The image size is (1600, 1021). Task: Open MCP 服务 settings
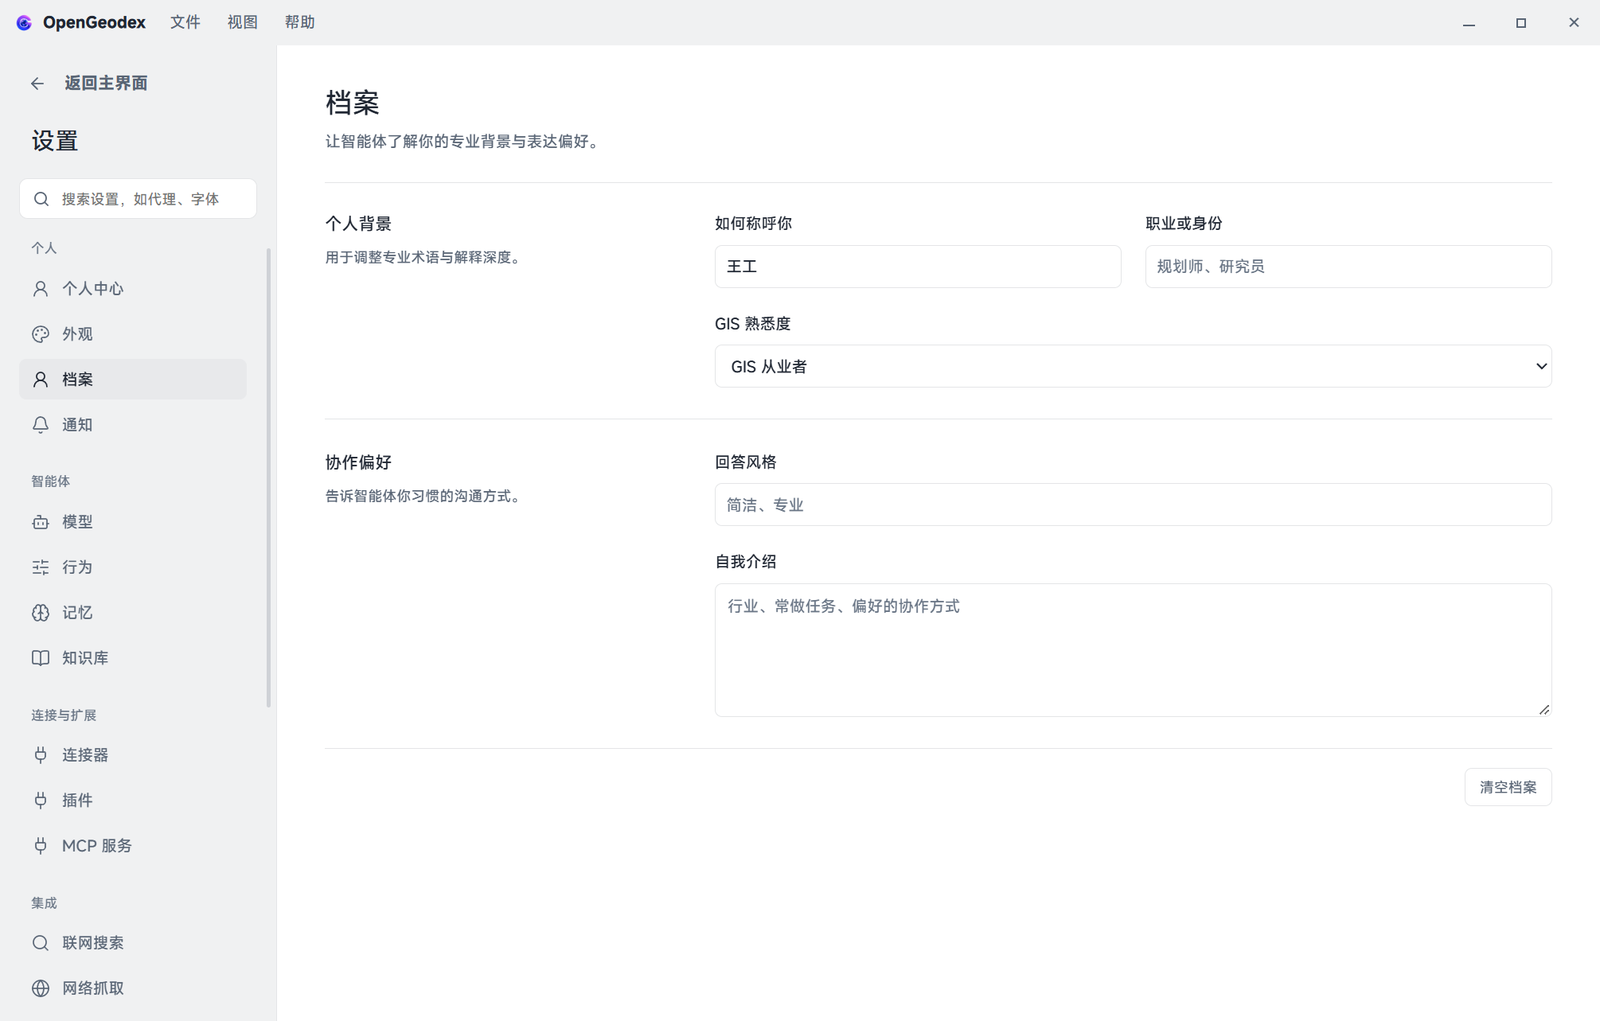pyautogui.click(x=133, y=846)
